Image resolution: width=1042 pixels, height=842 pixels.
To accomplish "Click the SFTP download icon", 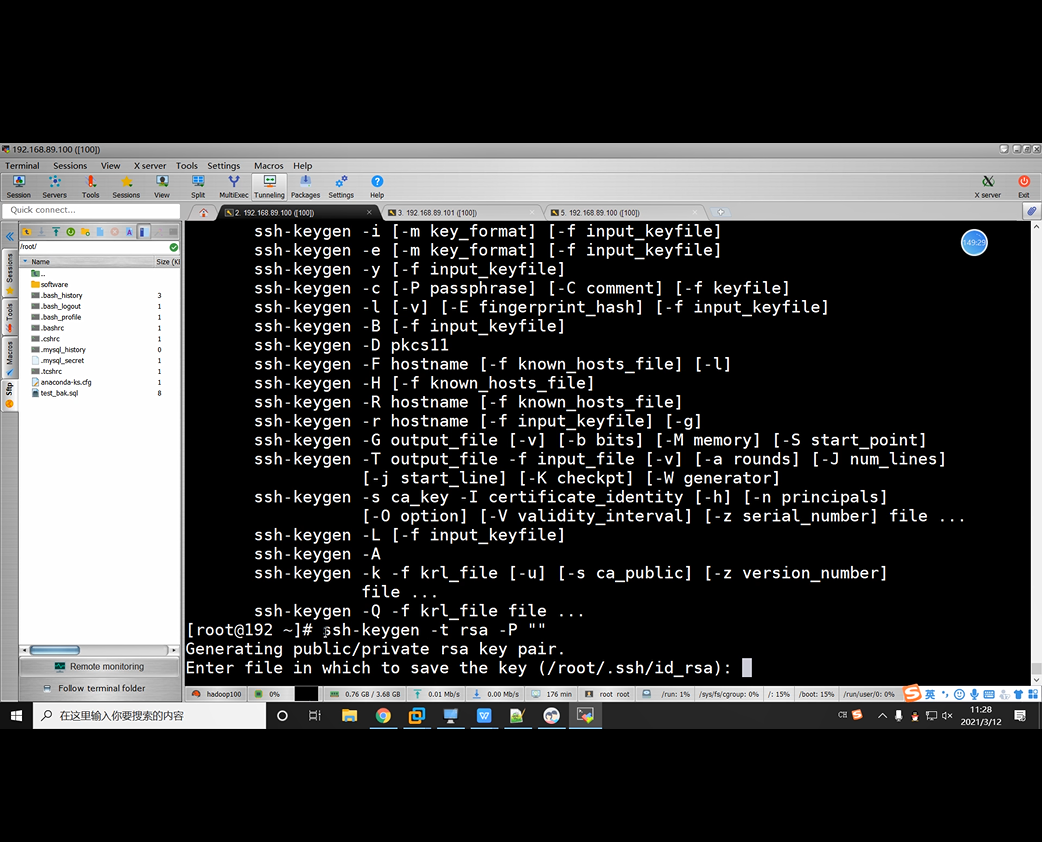I will click(x=41, y=232).
